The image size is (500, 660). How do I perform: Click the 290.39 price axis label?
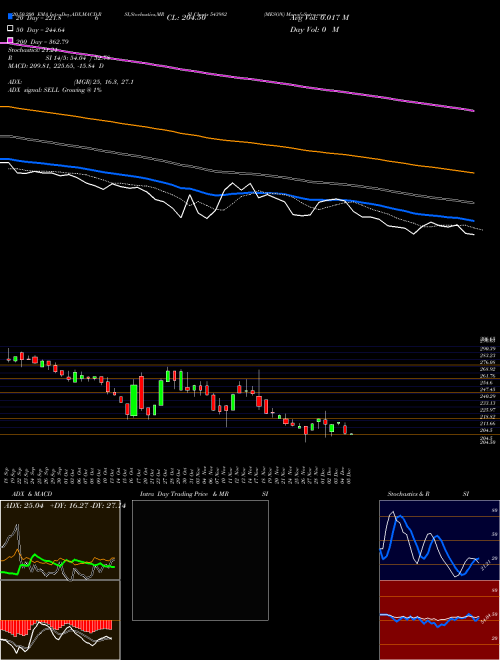[x=487, y=349]
